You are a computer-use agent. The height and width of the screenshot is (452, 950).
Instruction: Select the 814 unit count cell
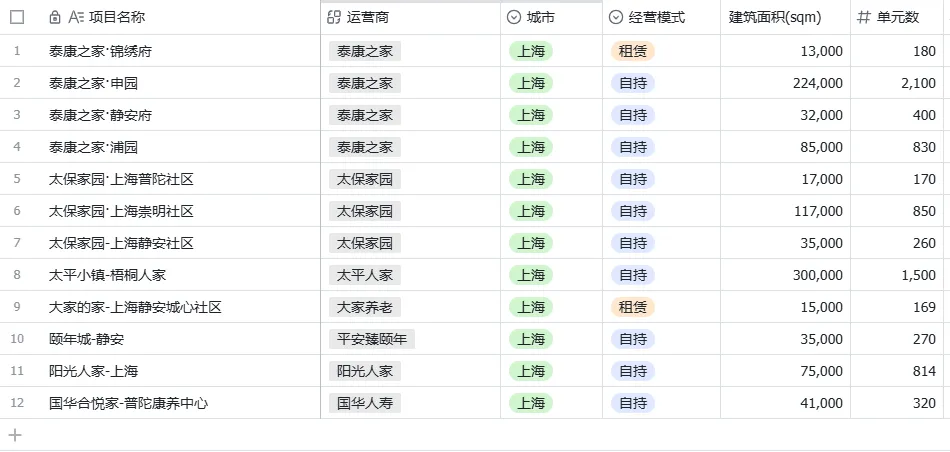coord(897,371)
